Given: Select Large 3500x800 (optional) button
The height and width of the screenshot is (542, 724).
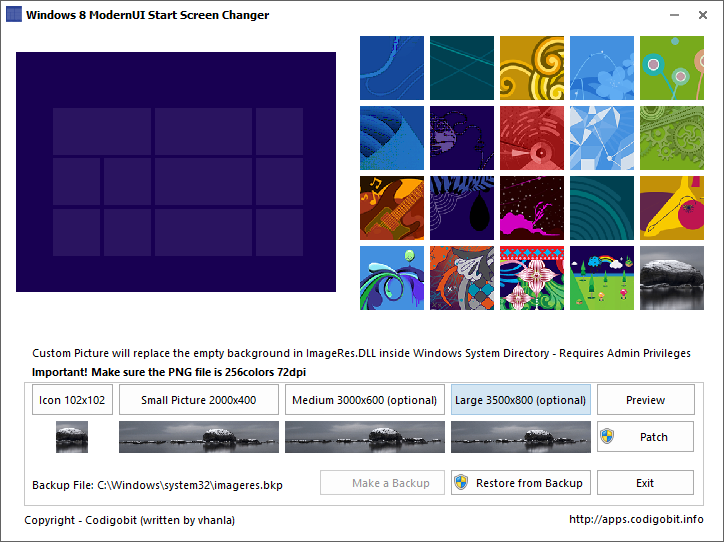Looking at the screenshot, I should point(521,400).
